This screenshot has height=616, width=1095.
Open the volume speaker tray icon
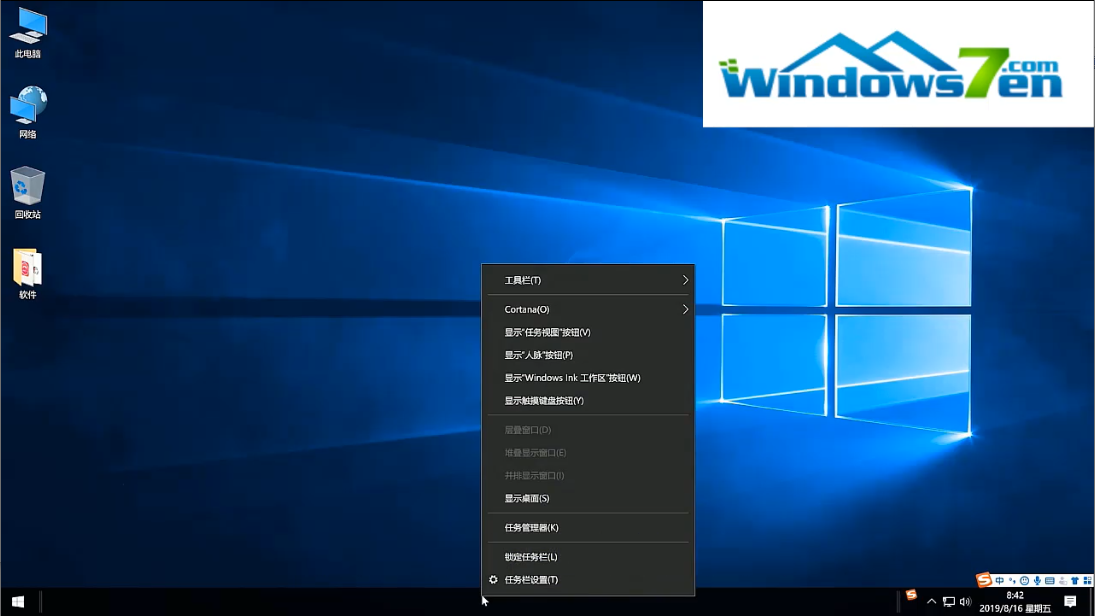(966, 601)
